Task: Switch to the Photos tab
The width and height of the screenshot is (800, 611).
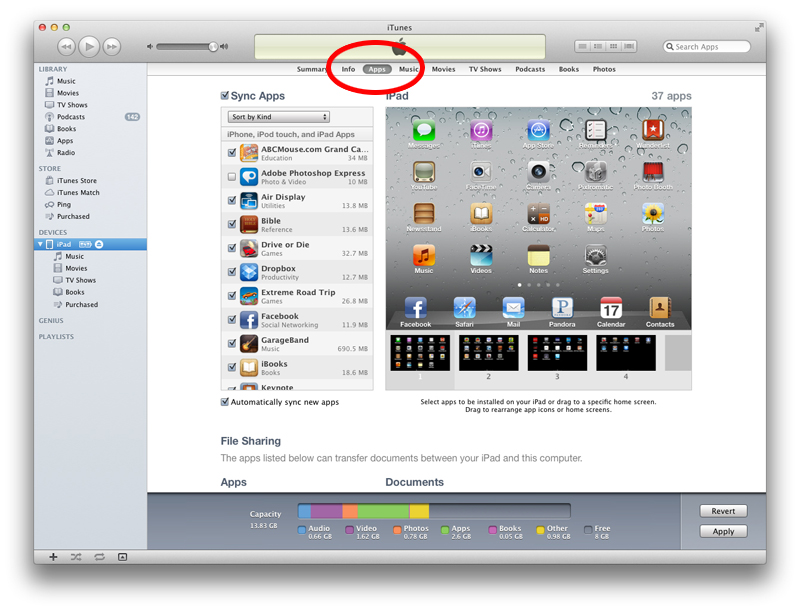Action: 604,69
